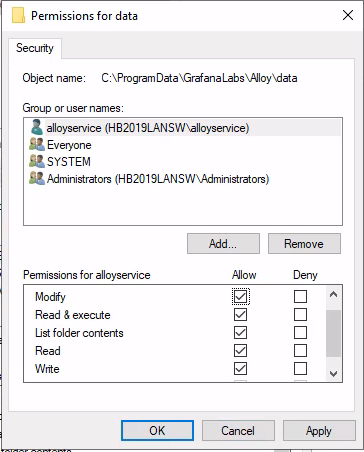Click the List folder contents label
Image resolution: width=364 pixels, height=452 pixels.
79,333
